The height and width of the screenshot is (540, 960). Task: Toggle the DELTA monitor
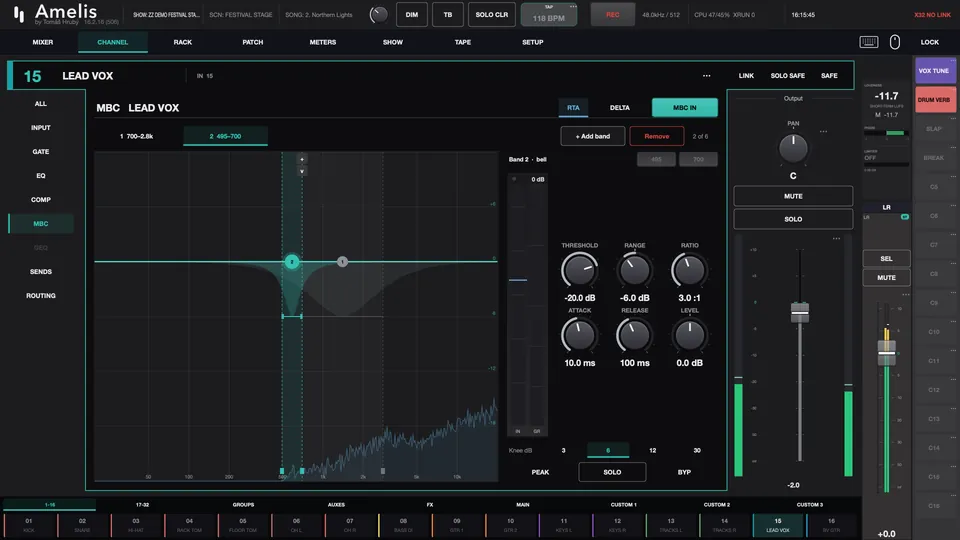[x=620, y=108]
